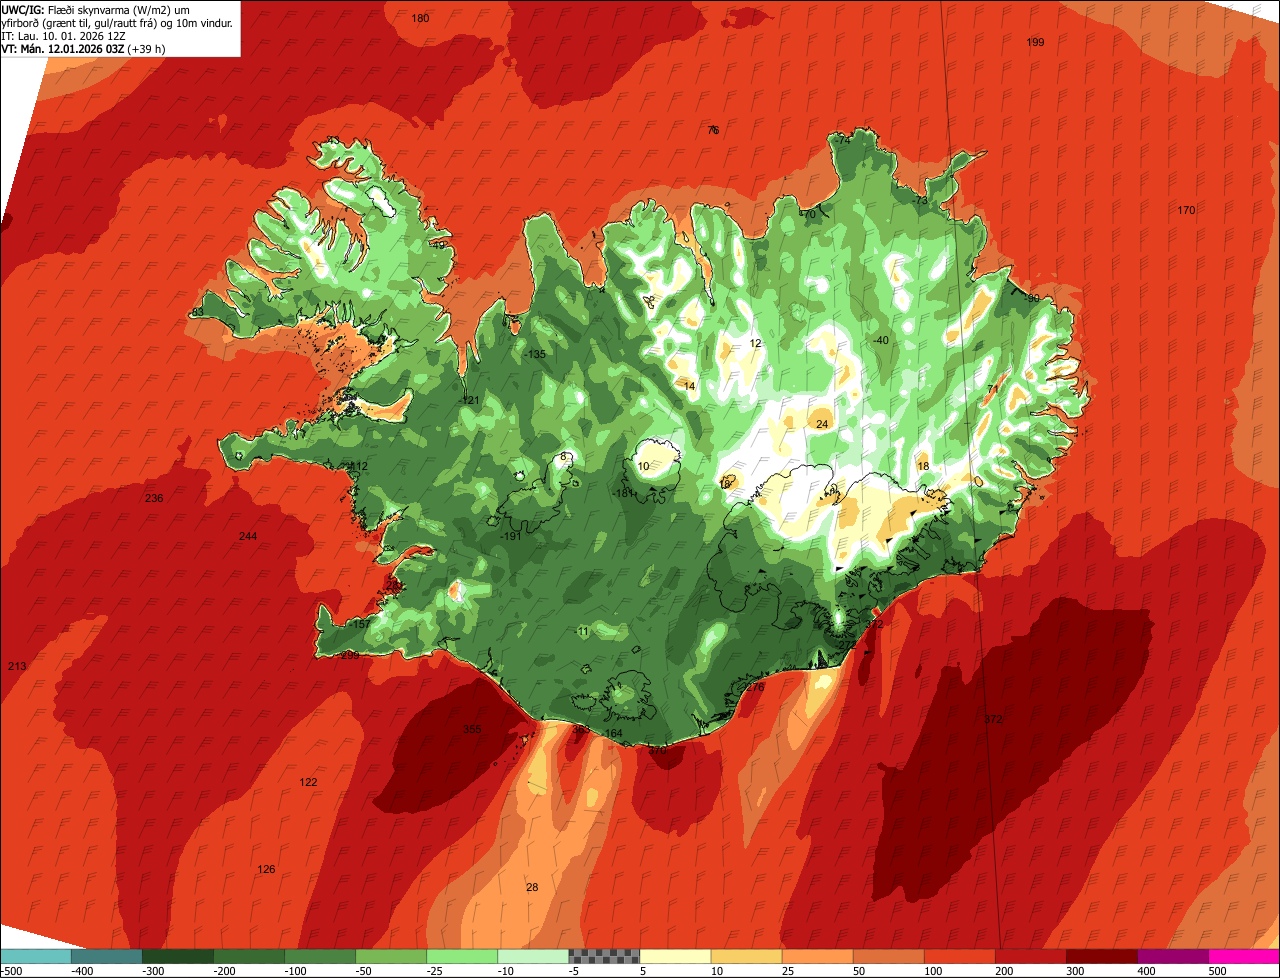Click the 'VT: Mán. 12.01.2026 03Z' line
Viewport: 1280px width, 978px height.
[63, 49]
